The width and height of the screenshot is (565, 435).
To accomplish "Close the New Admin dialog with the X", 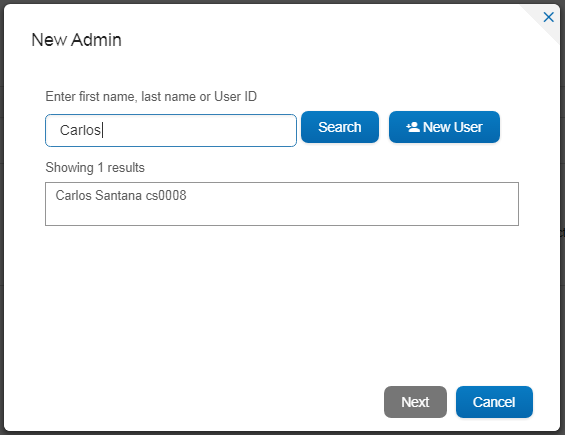I will pyautogui.click(x=548, y=17).
